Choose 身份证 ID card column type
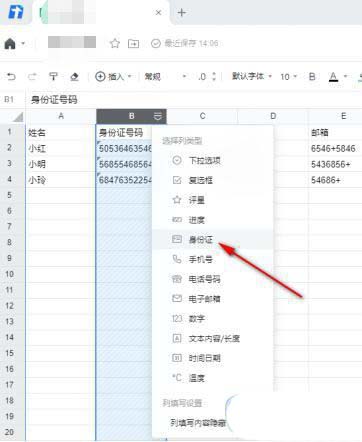Image resolution: width=362 pixels, height=442 pixels. click(212, 239)
